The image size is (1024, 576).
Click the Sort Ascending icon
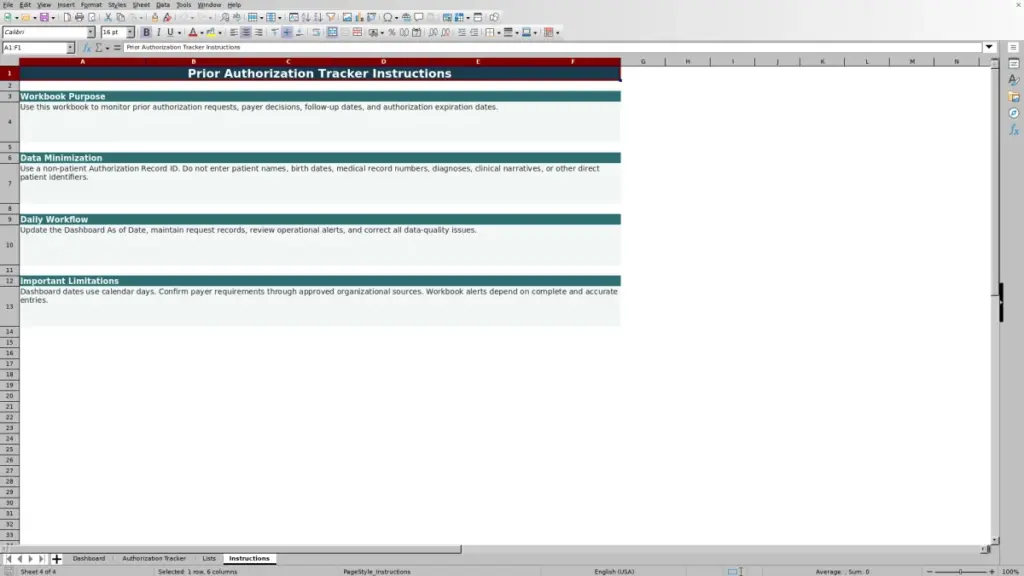pyautogui.click(x=306, y=18)
